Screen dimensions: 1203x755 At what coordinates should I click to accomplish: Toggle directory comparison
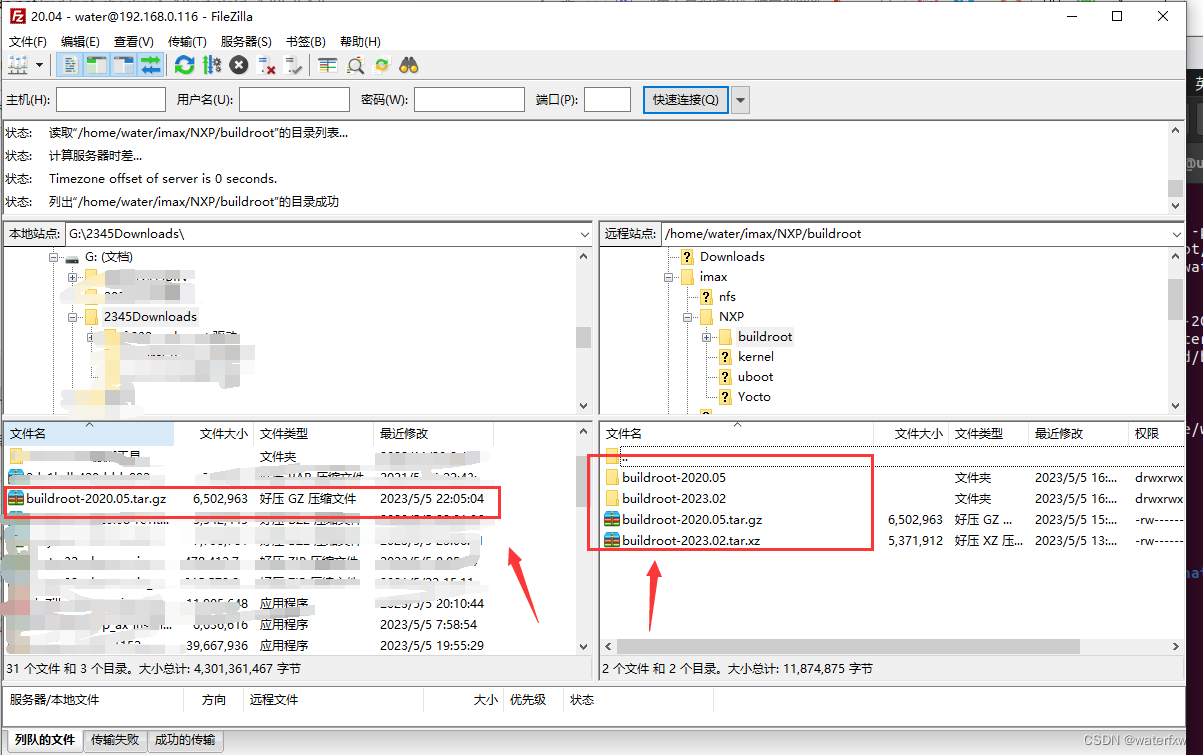(354, 65)
